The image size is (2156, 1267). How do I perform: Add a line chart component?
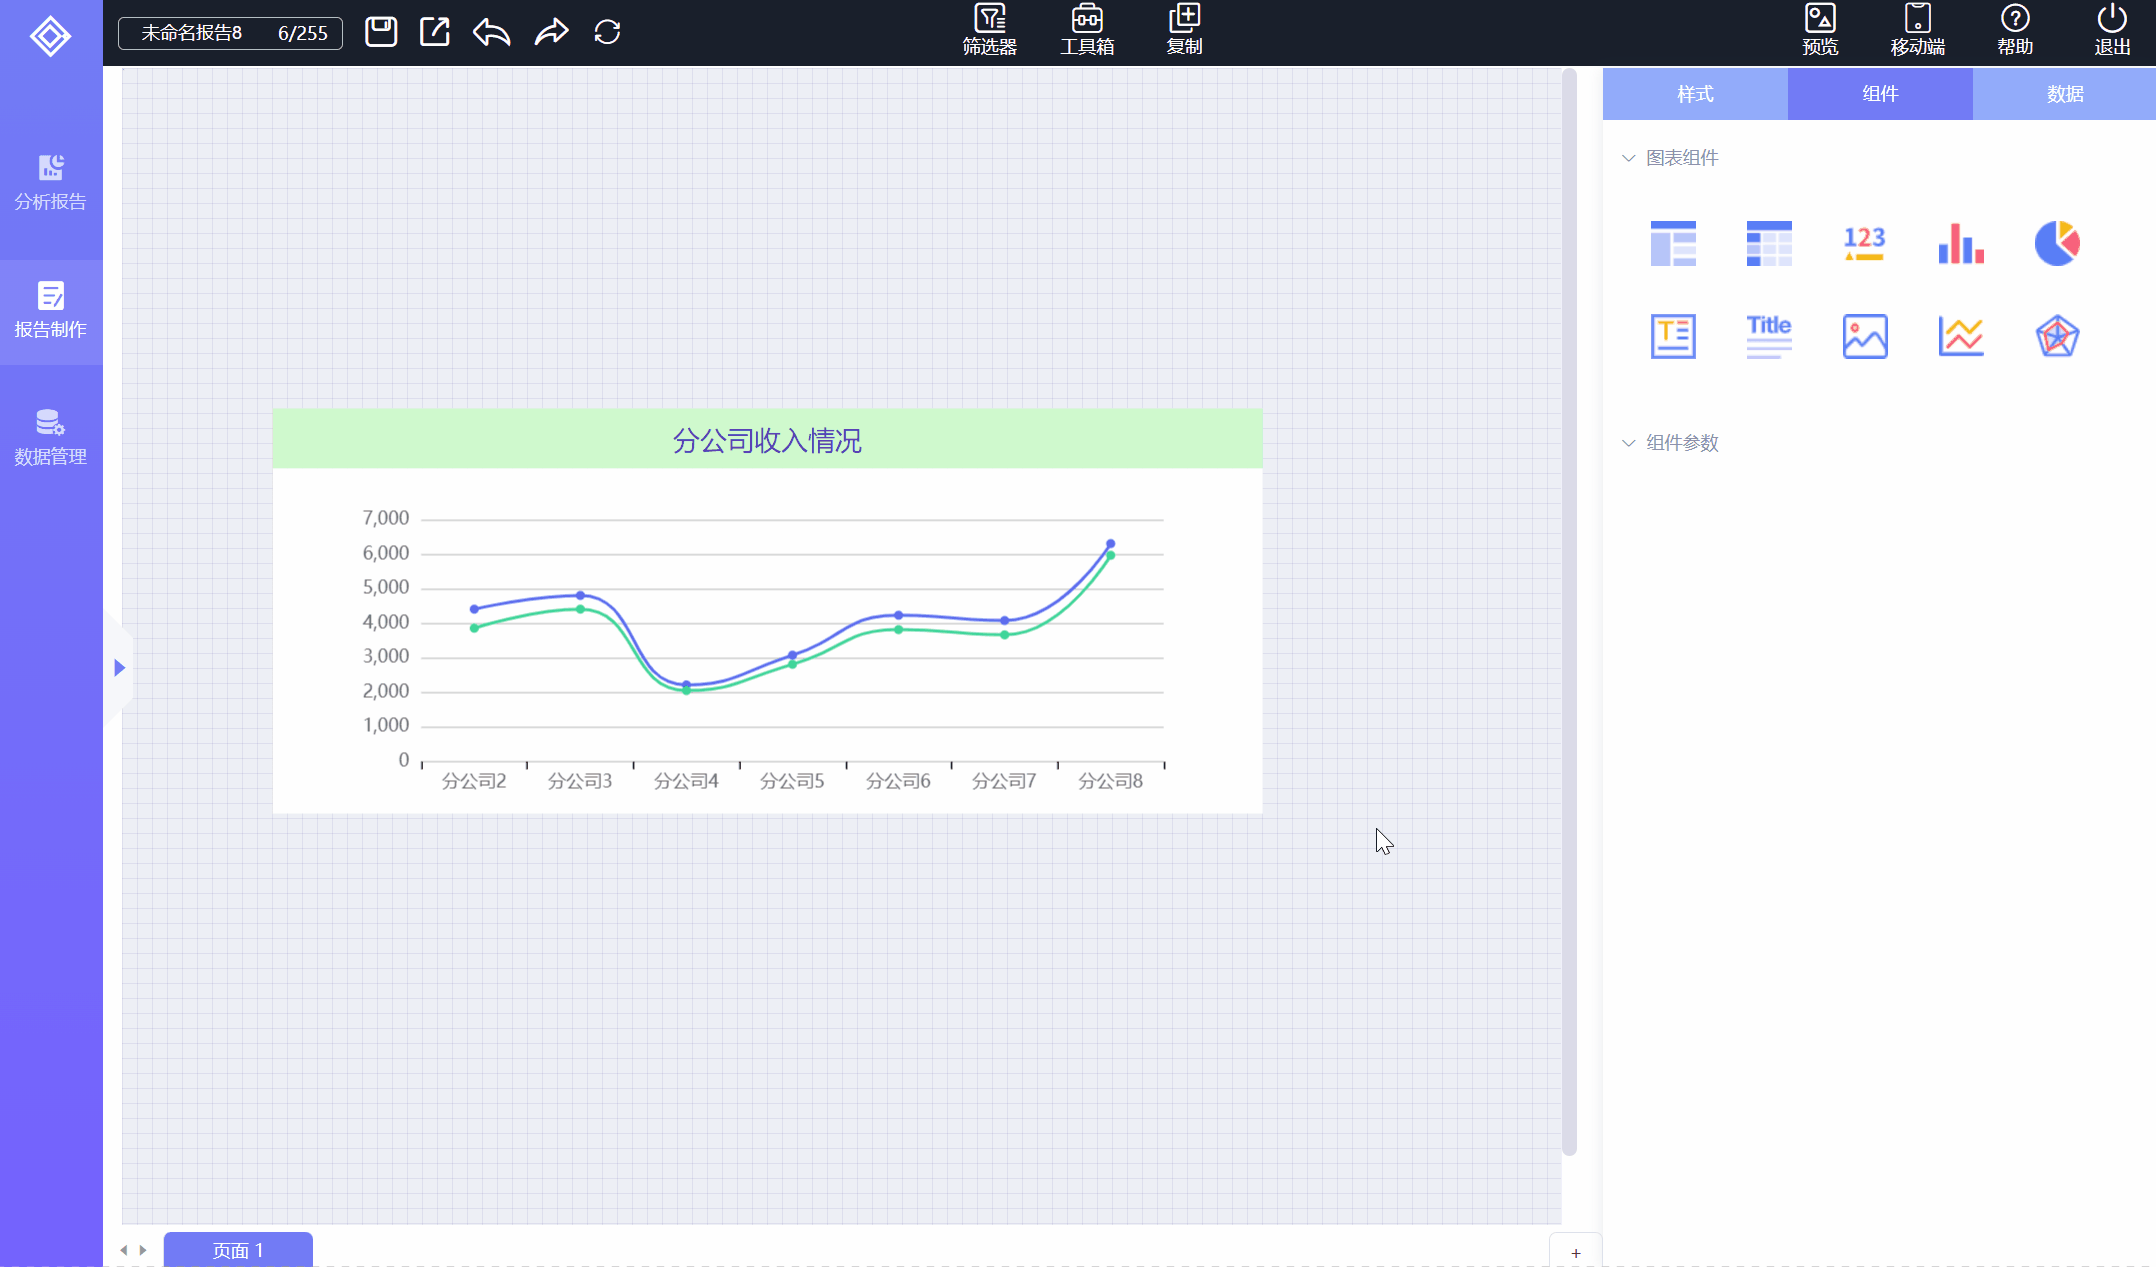tap(1961, 336)
